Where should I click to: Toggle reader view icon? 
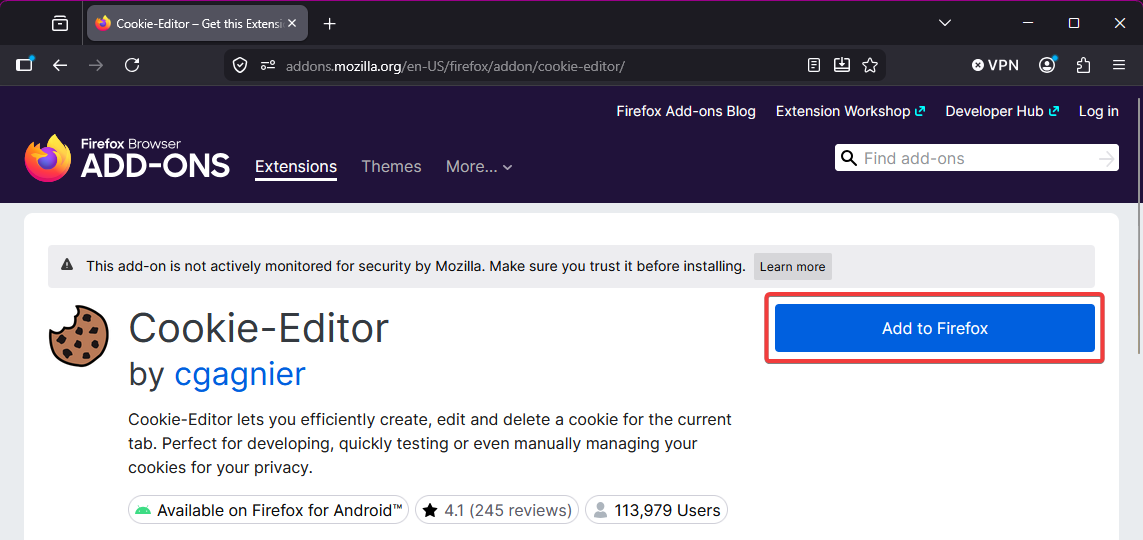(814, 66)
